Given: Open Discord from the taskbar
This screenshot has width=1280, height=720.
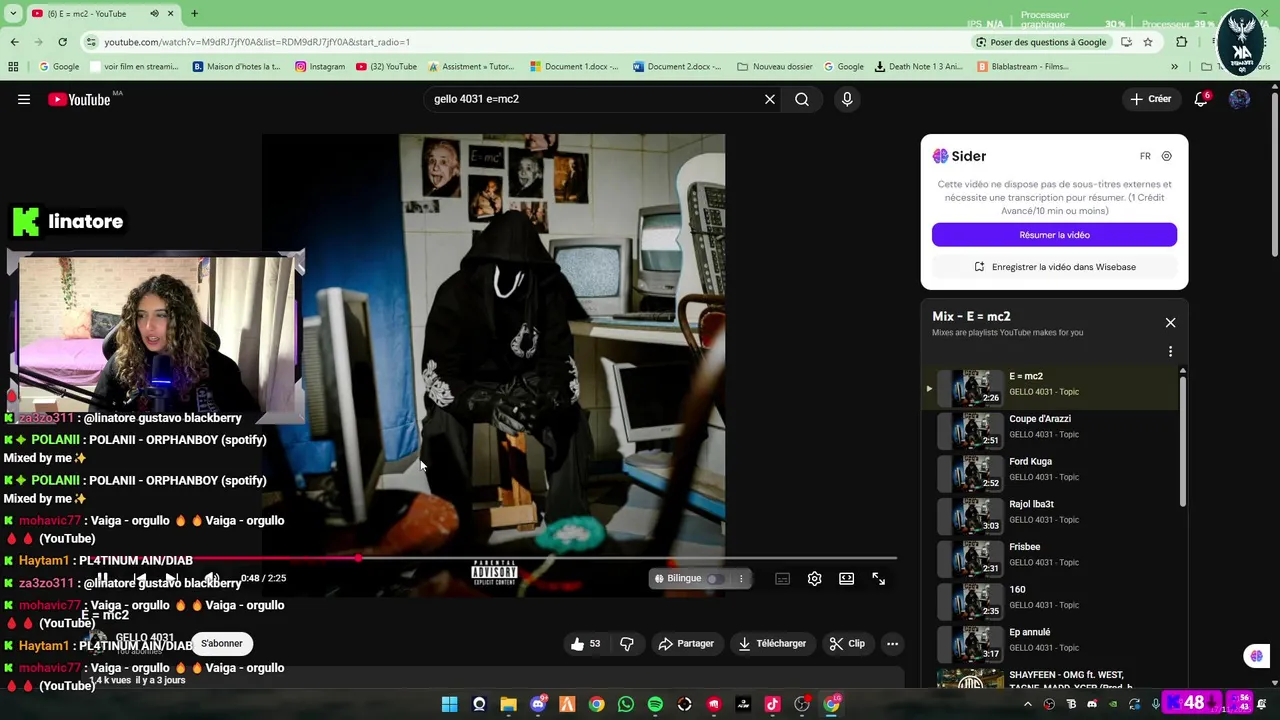Looking at the screenshot, I should pos(538,704).
